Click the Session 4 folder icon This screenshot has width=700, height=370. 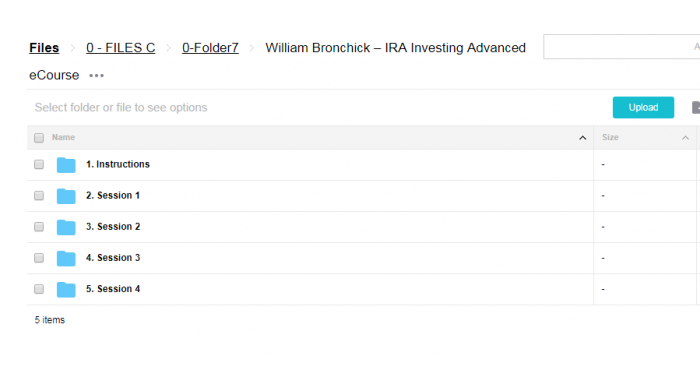(66, 290)
